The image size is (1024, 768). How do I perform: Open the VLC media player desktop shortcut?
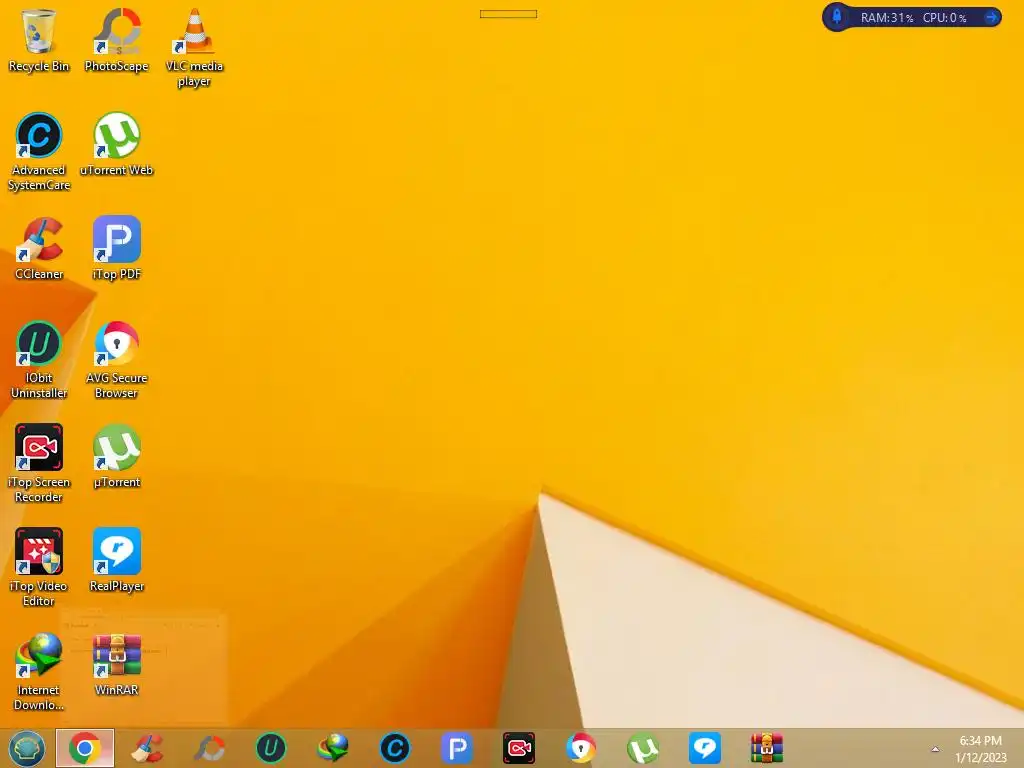194,48
